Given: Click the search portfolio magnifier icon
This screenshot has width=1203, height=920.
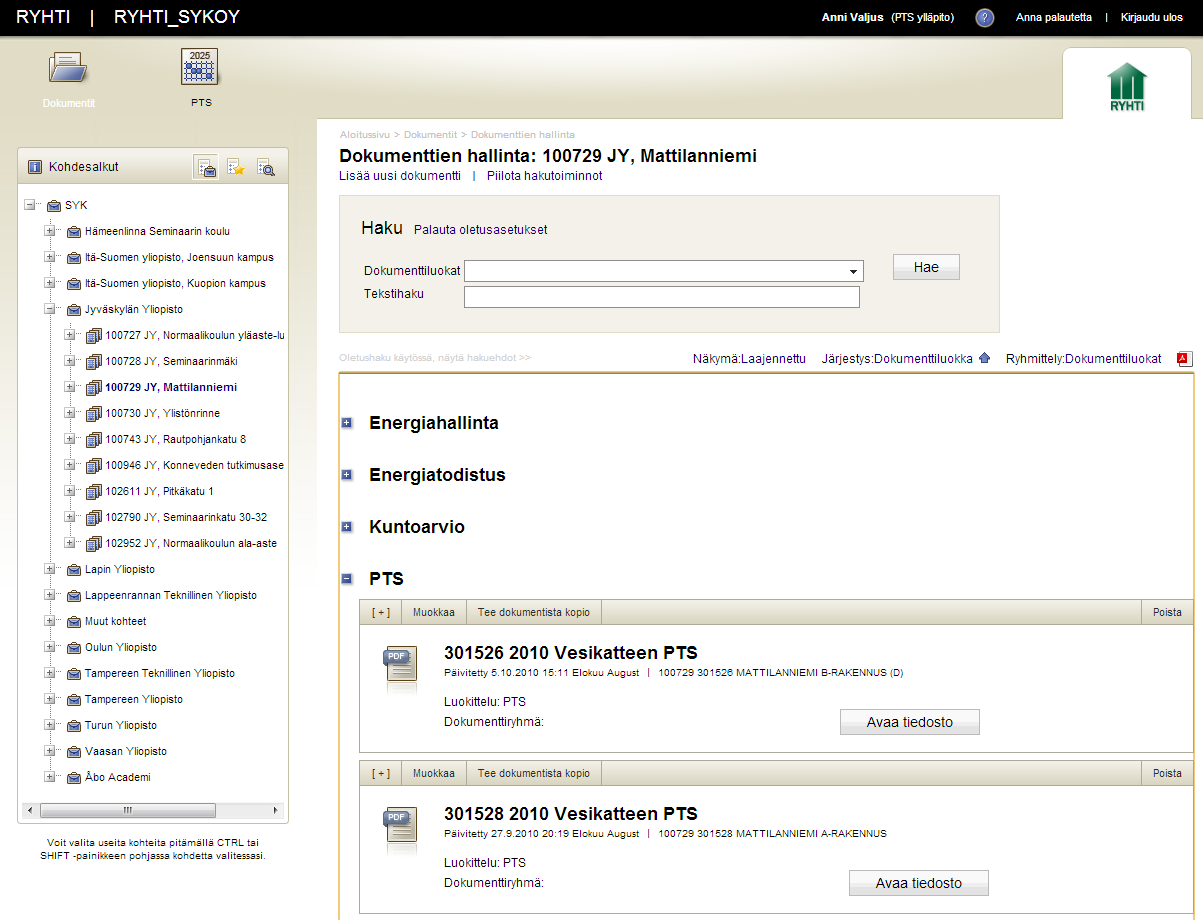Looking at the screenshot, I should point(265,168).
